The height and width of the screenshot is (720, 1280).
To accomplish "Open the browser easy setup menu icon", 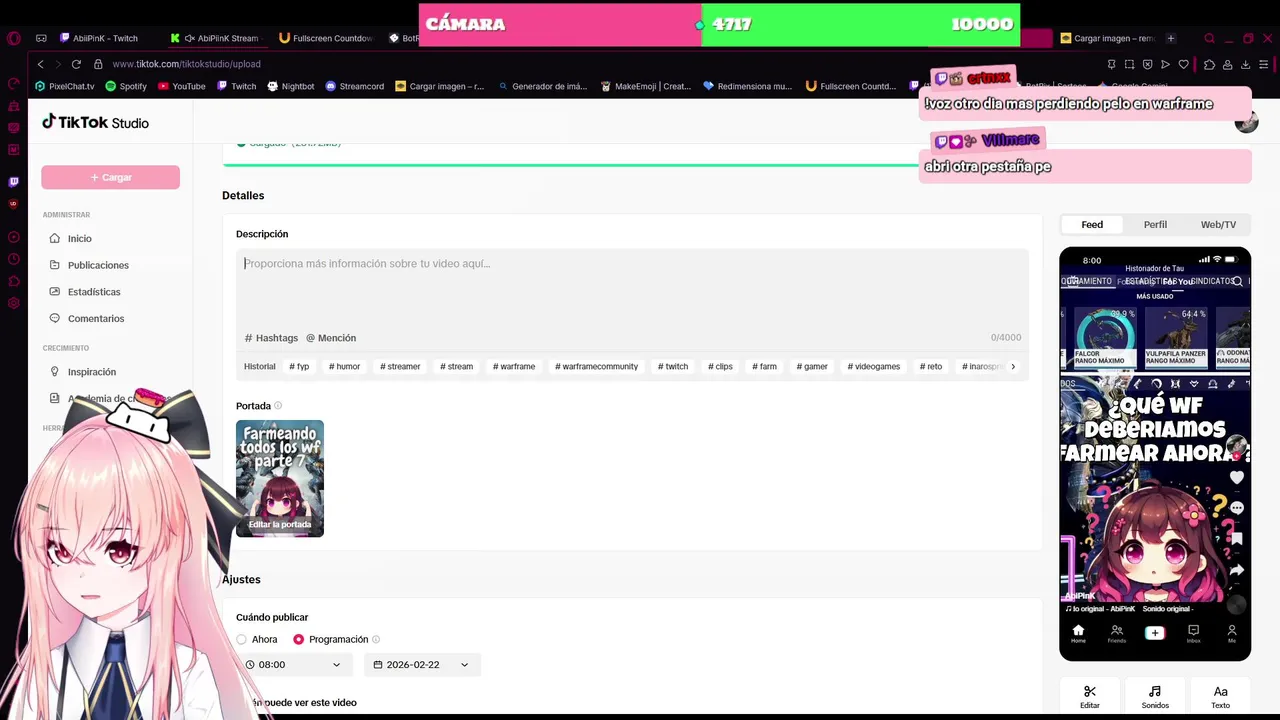I will 1265,64.
